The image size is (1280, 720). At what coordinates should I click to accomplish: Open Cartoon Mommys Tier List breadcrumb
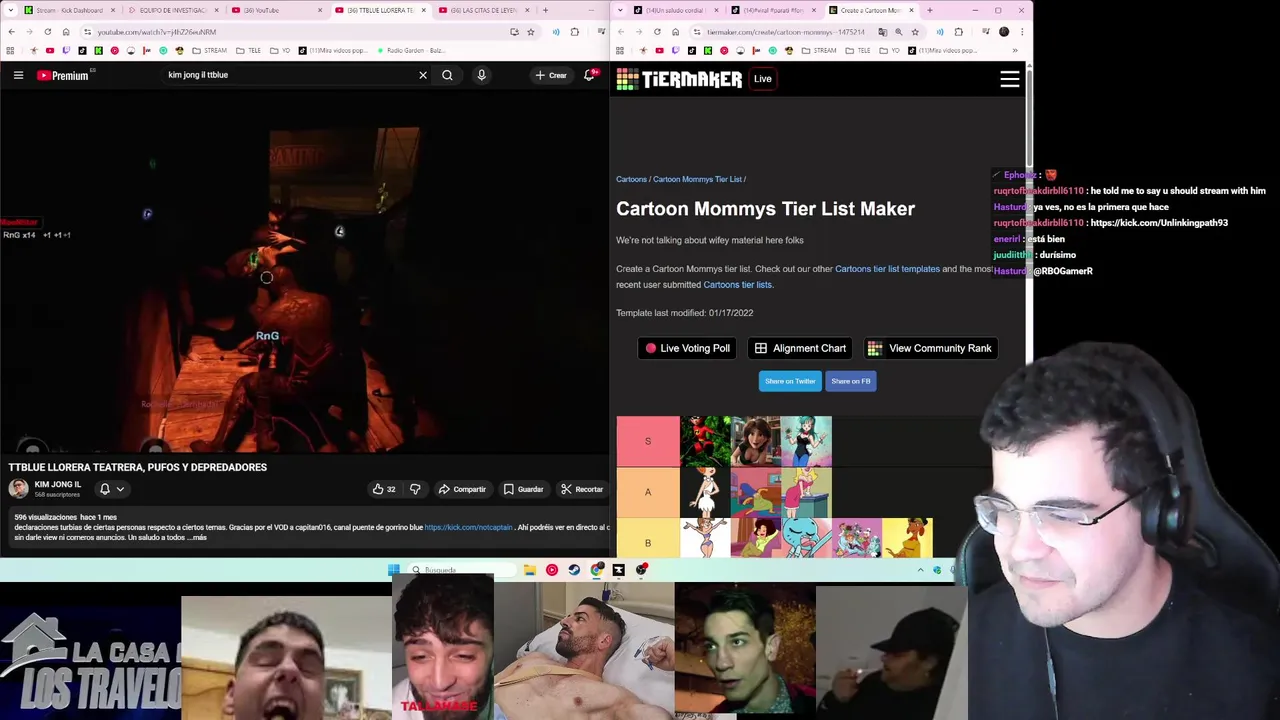click(x=697, y=179)
